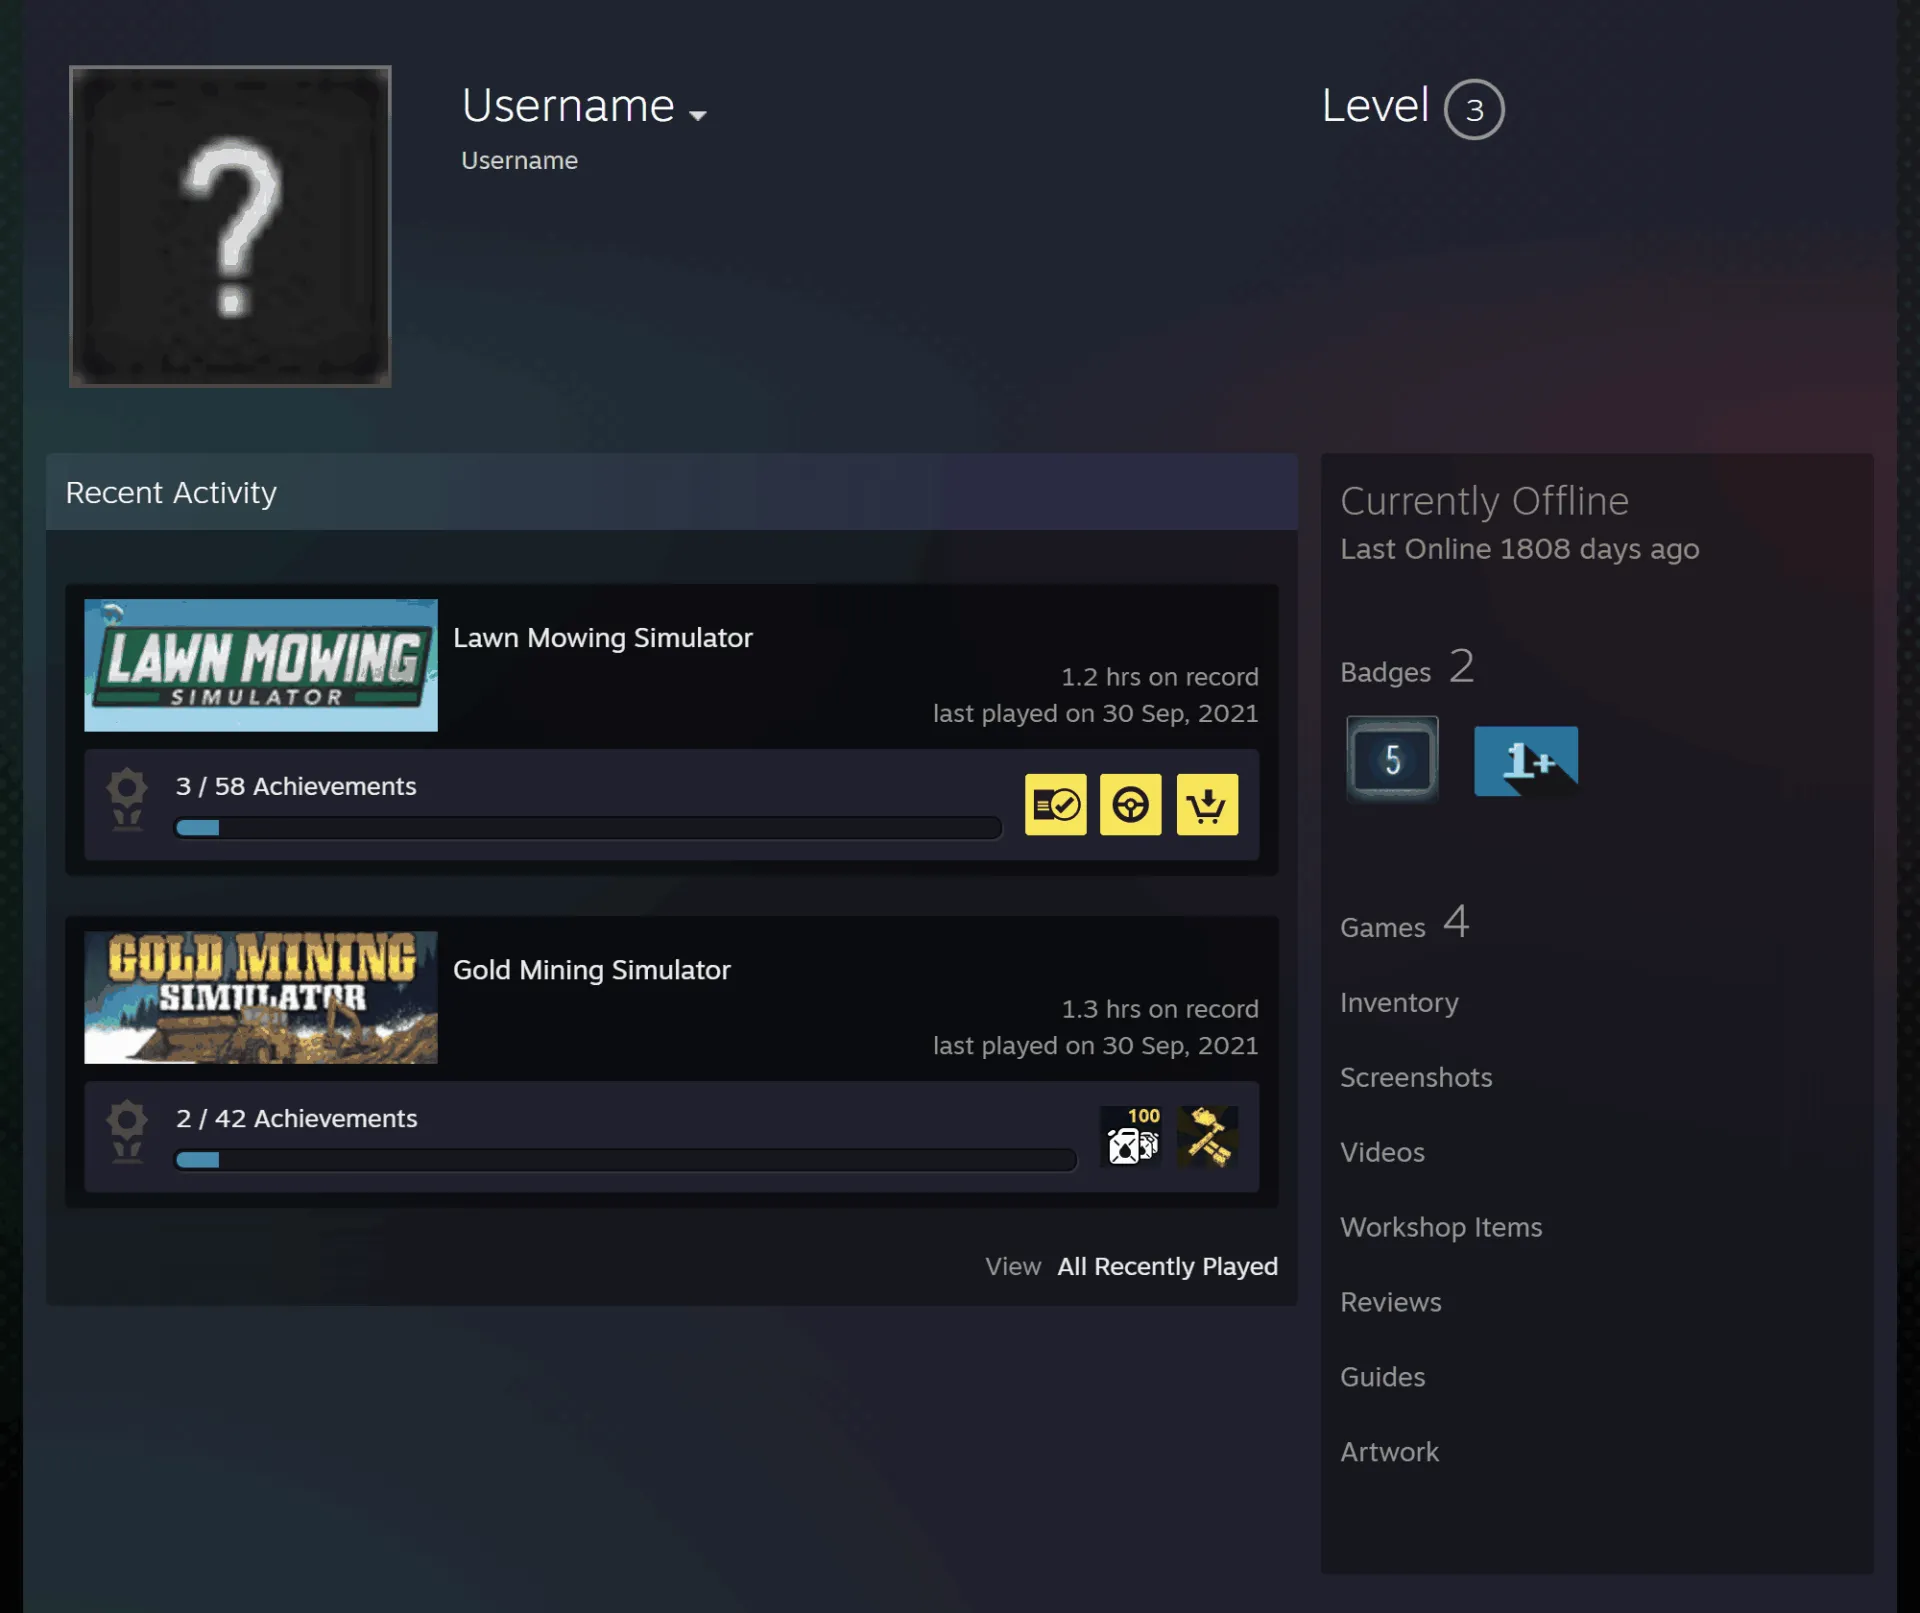Click the blue 1+ badge icon

click(x=1526, y=761)
